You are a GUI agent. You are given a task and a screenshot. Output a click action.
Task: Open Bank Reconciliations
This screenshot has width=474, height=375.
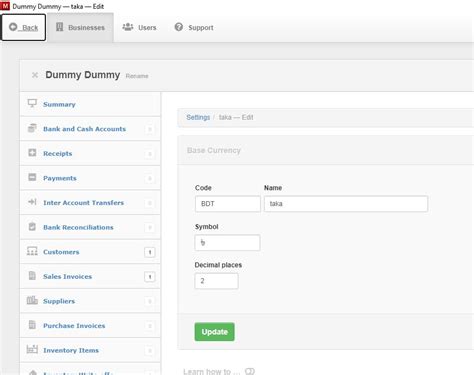[x=90, y=227]
